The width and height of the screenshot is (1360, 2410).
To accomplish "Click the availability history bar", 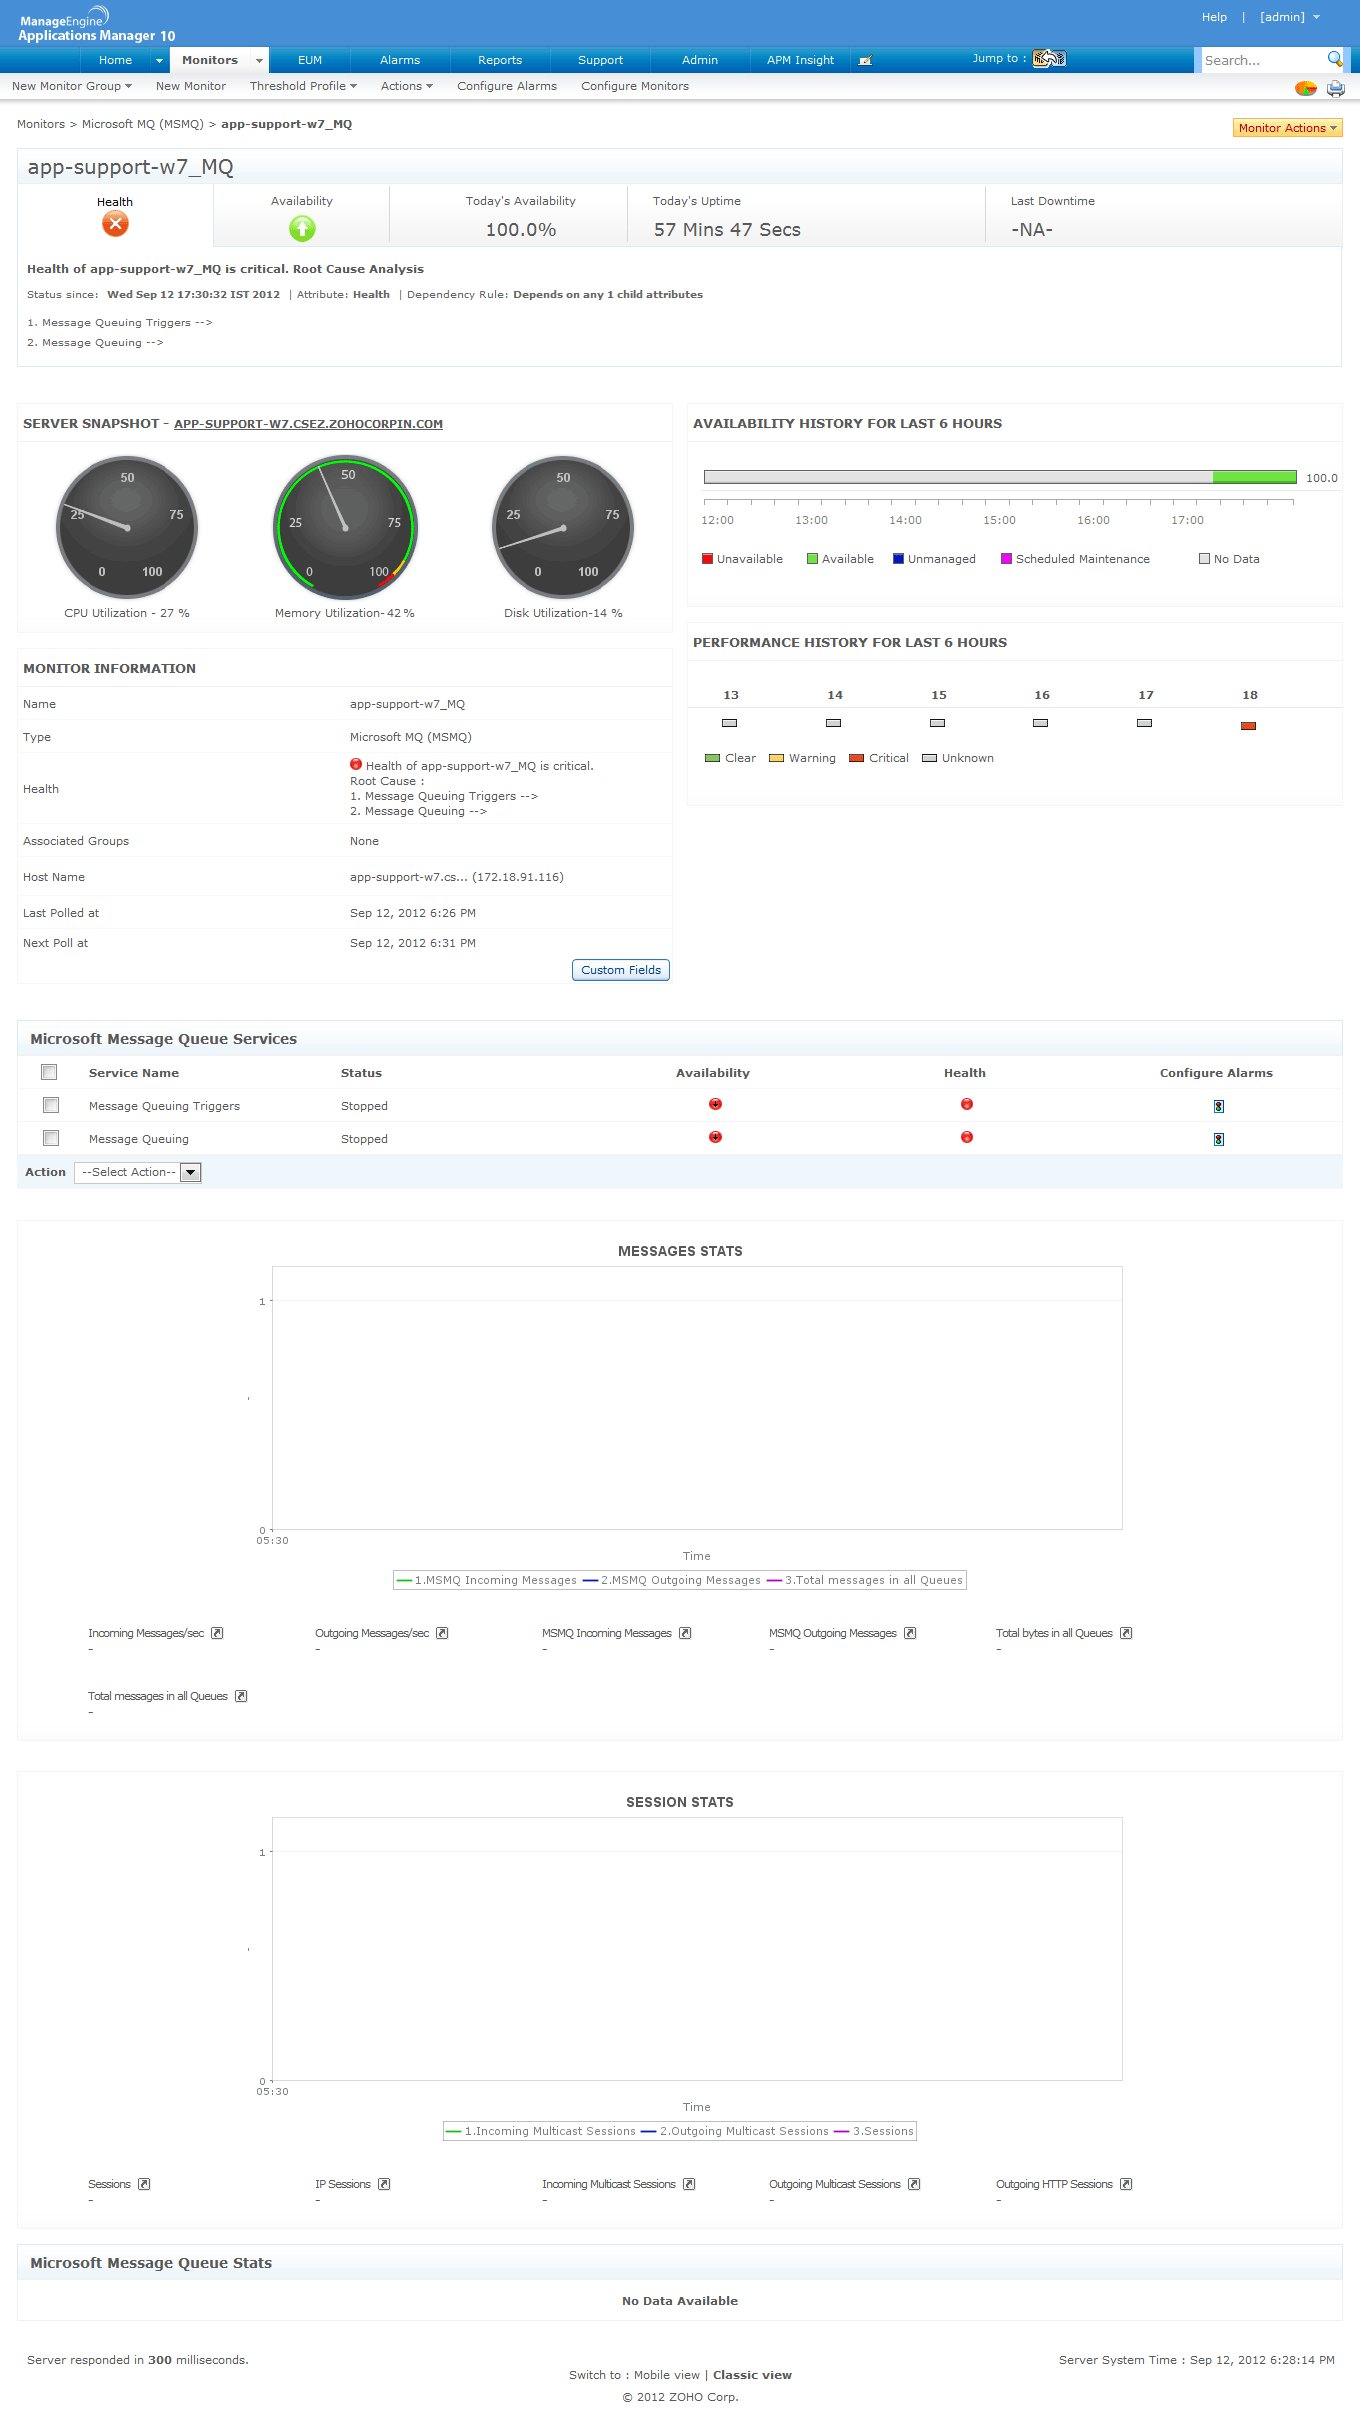I will [1000, 477].
